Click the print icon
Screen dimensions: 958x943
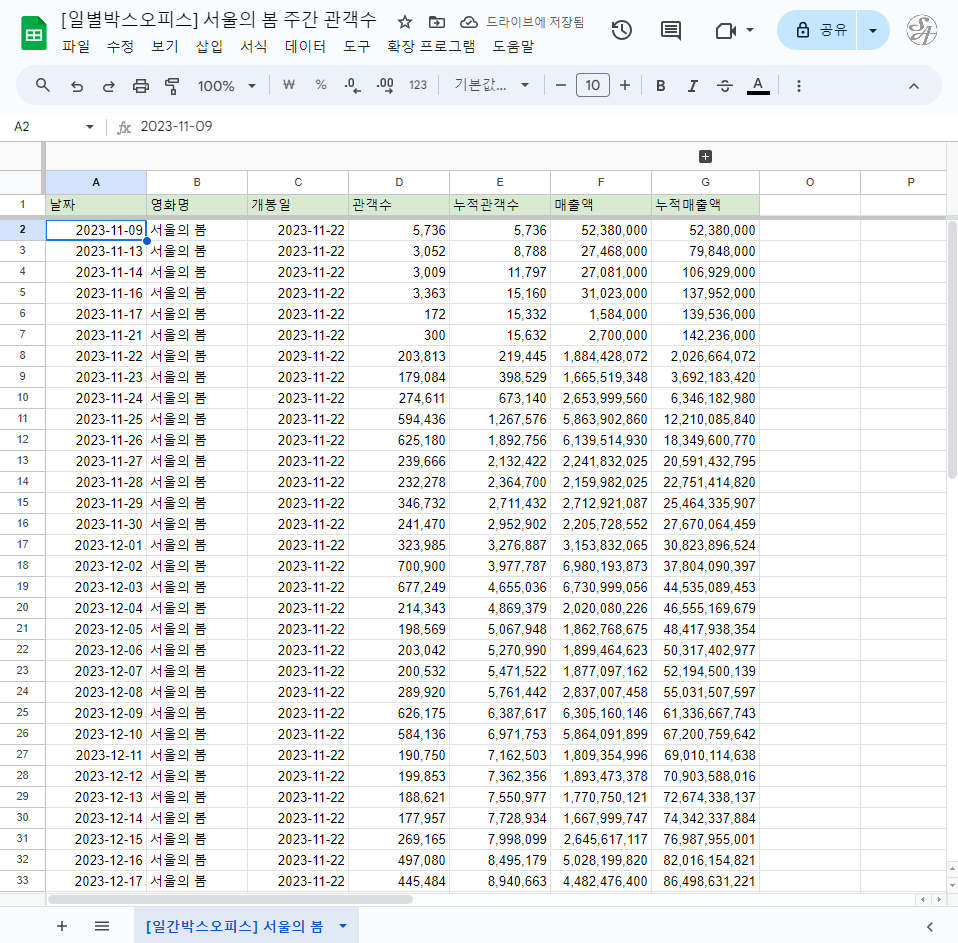(x=141, y=86)
